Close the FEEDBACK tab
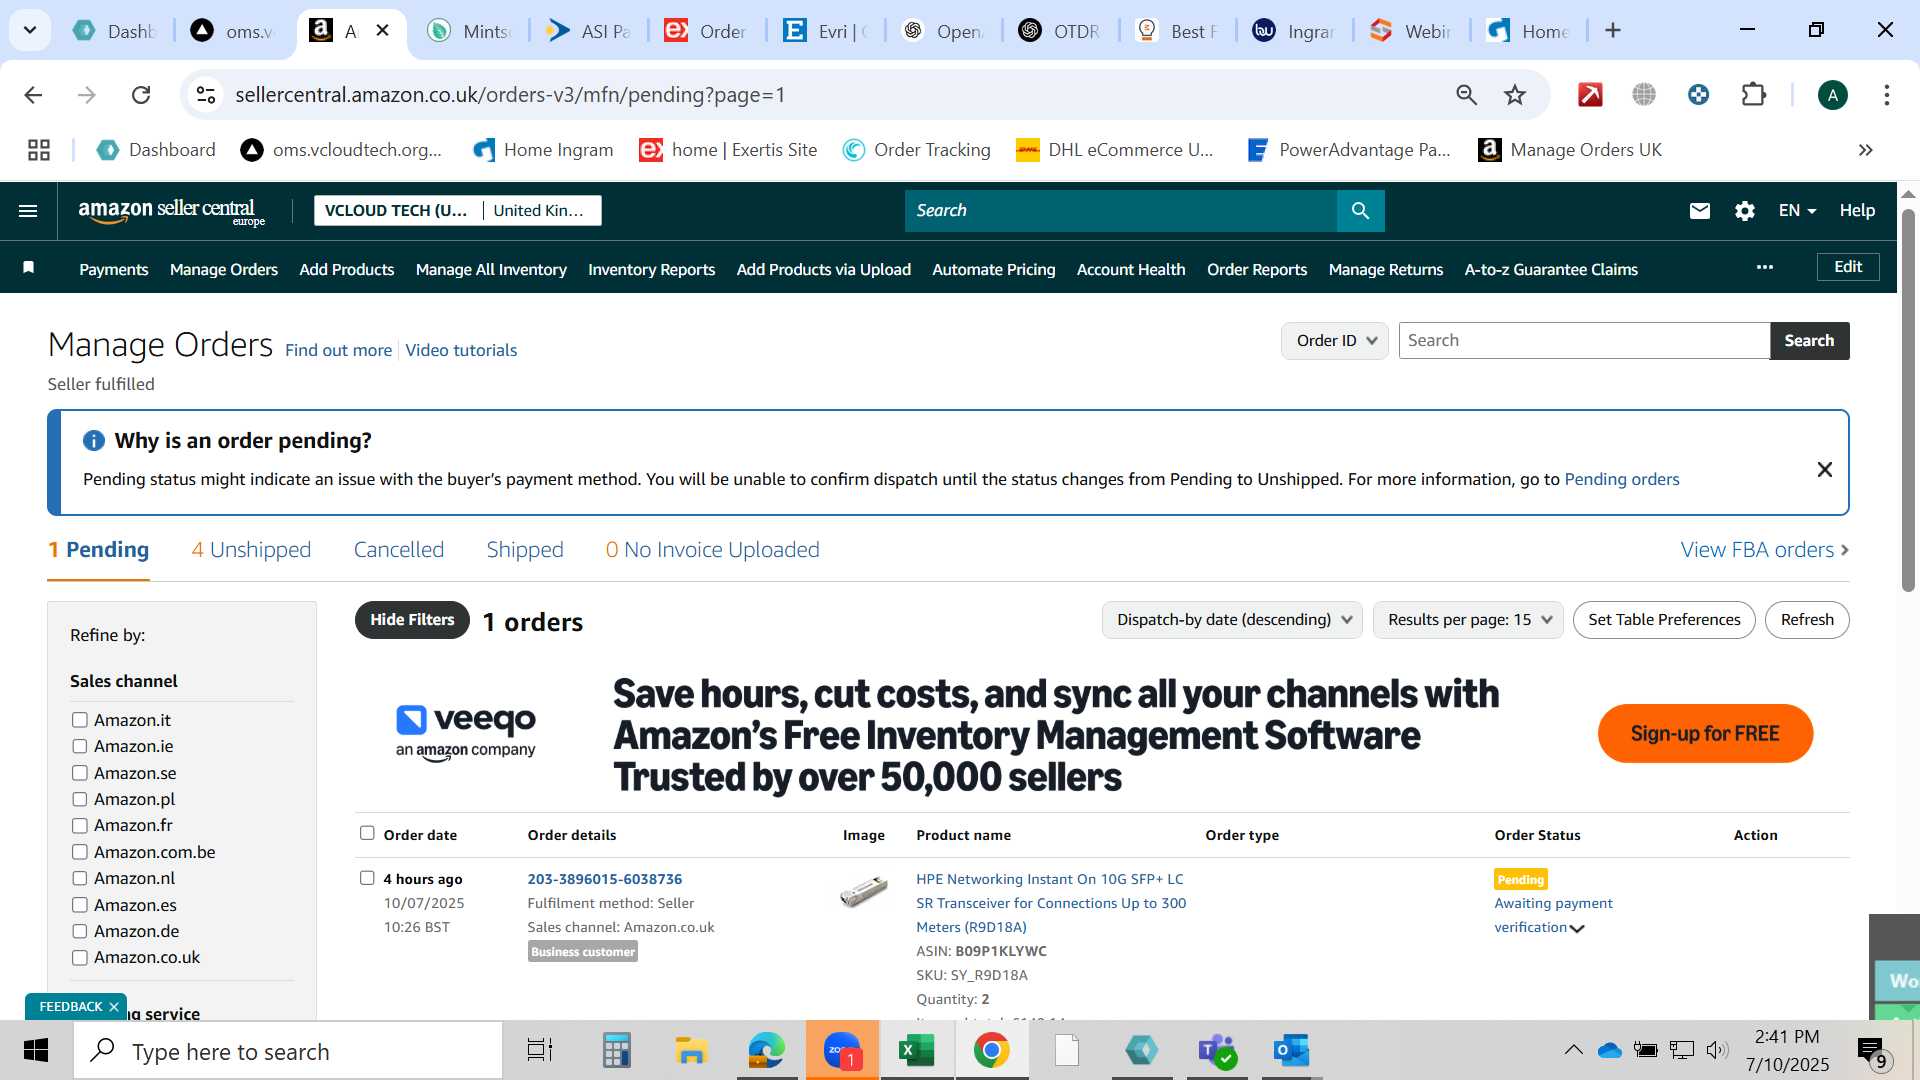This screenshot has width=1920, height=1080. click(x=113, y=1006)
